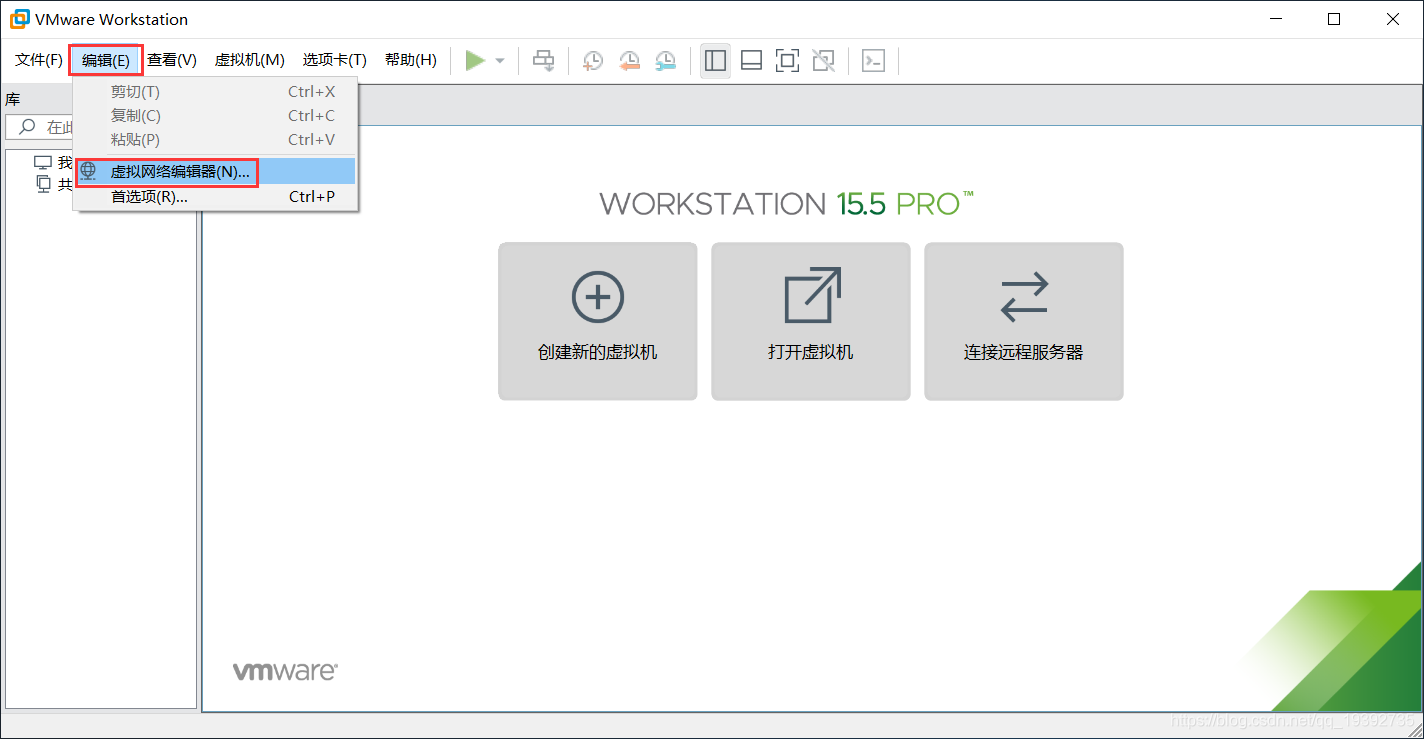Take a snapshot with the clock-plus icon
1424x739 pixels.
point(593,61)
